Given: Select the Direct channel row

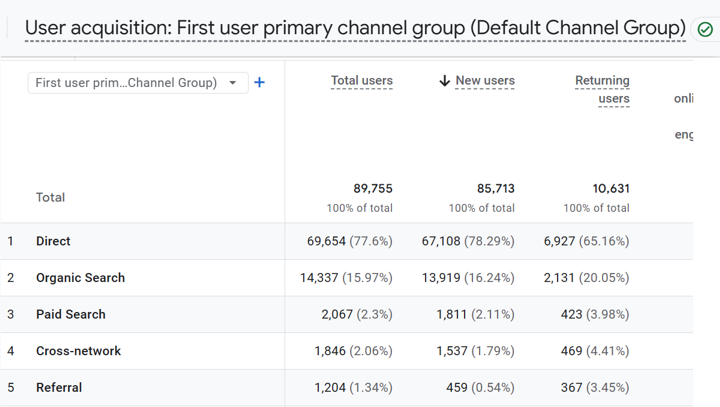Looking at the screenshot, I should 53,241.
